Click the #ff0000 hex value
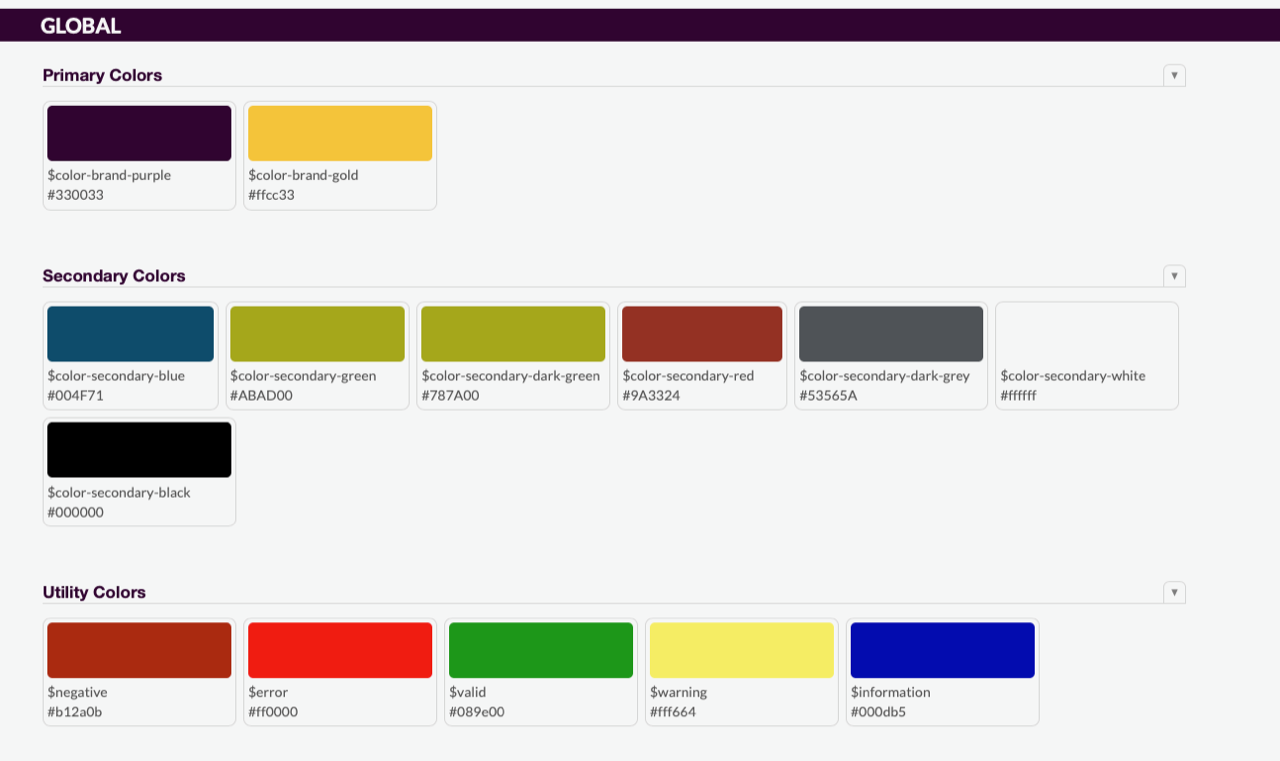Viewport: 1280px width, 761px height. point(273,712)
